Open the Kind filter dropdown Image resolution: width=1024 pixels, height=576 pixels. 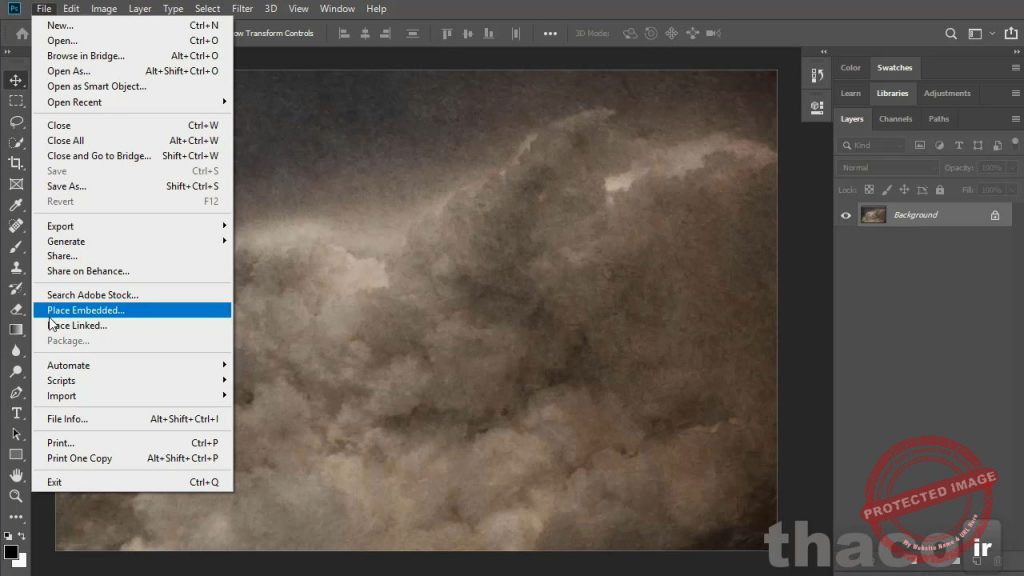click(870, 146)
